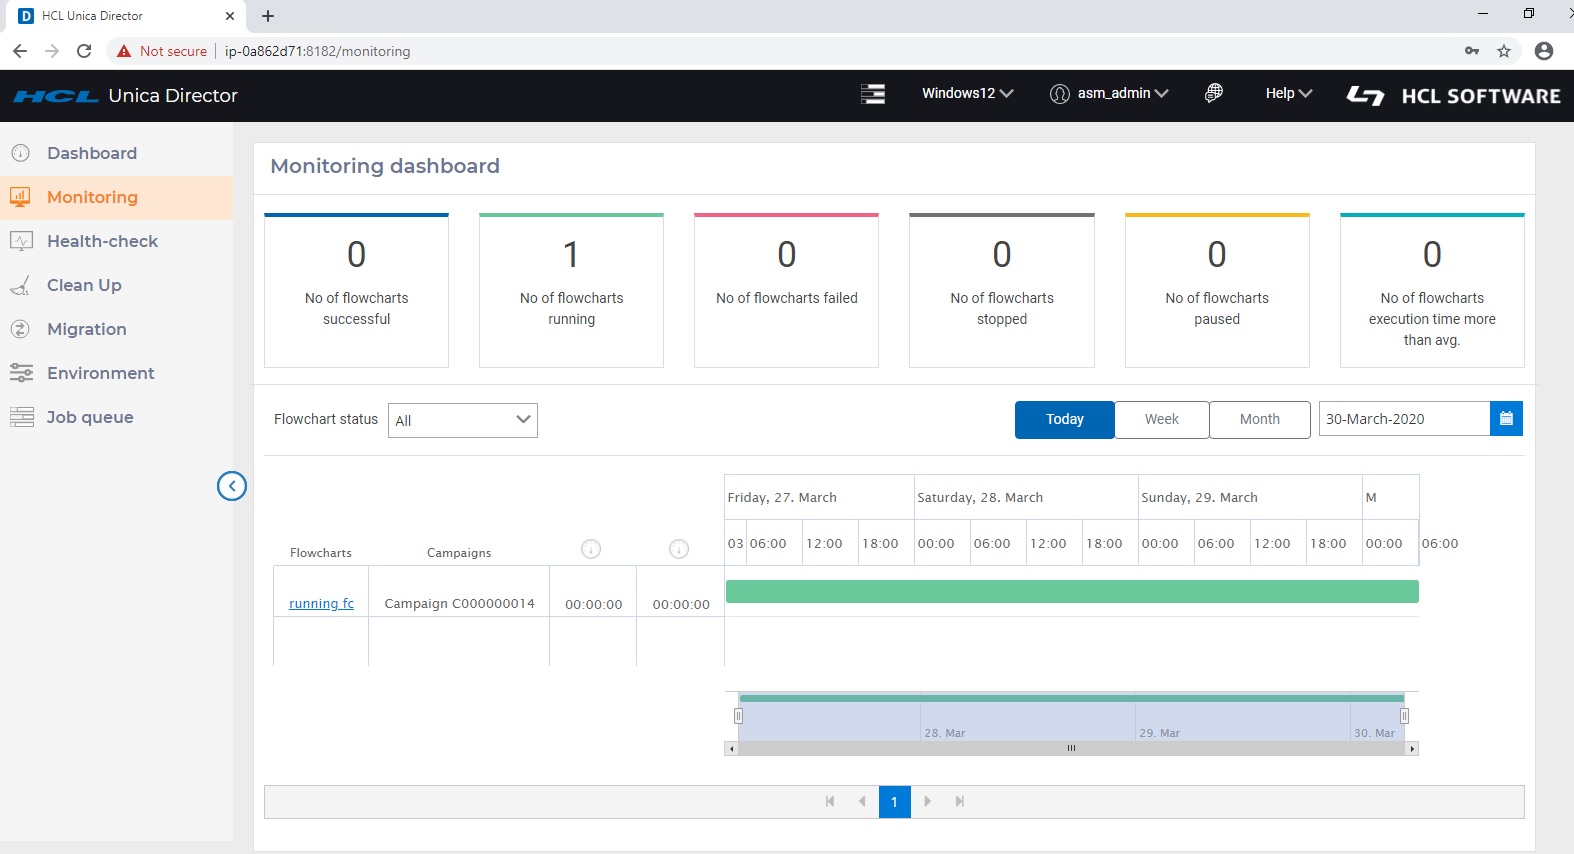The height and width of the screenshot is (854, 1574).
Task: Go to the previous page of results
Action: [x=862, y=801]
